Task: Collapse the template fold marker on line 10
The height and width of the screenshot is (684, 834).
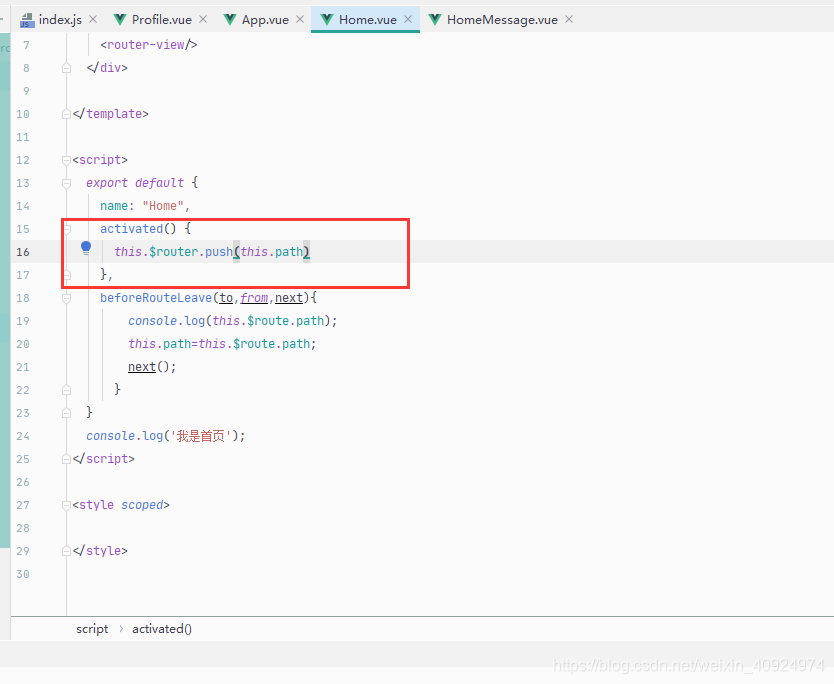Action: click(x=66, y=114)
